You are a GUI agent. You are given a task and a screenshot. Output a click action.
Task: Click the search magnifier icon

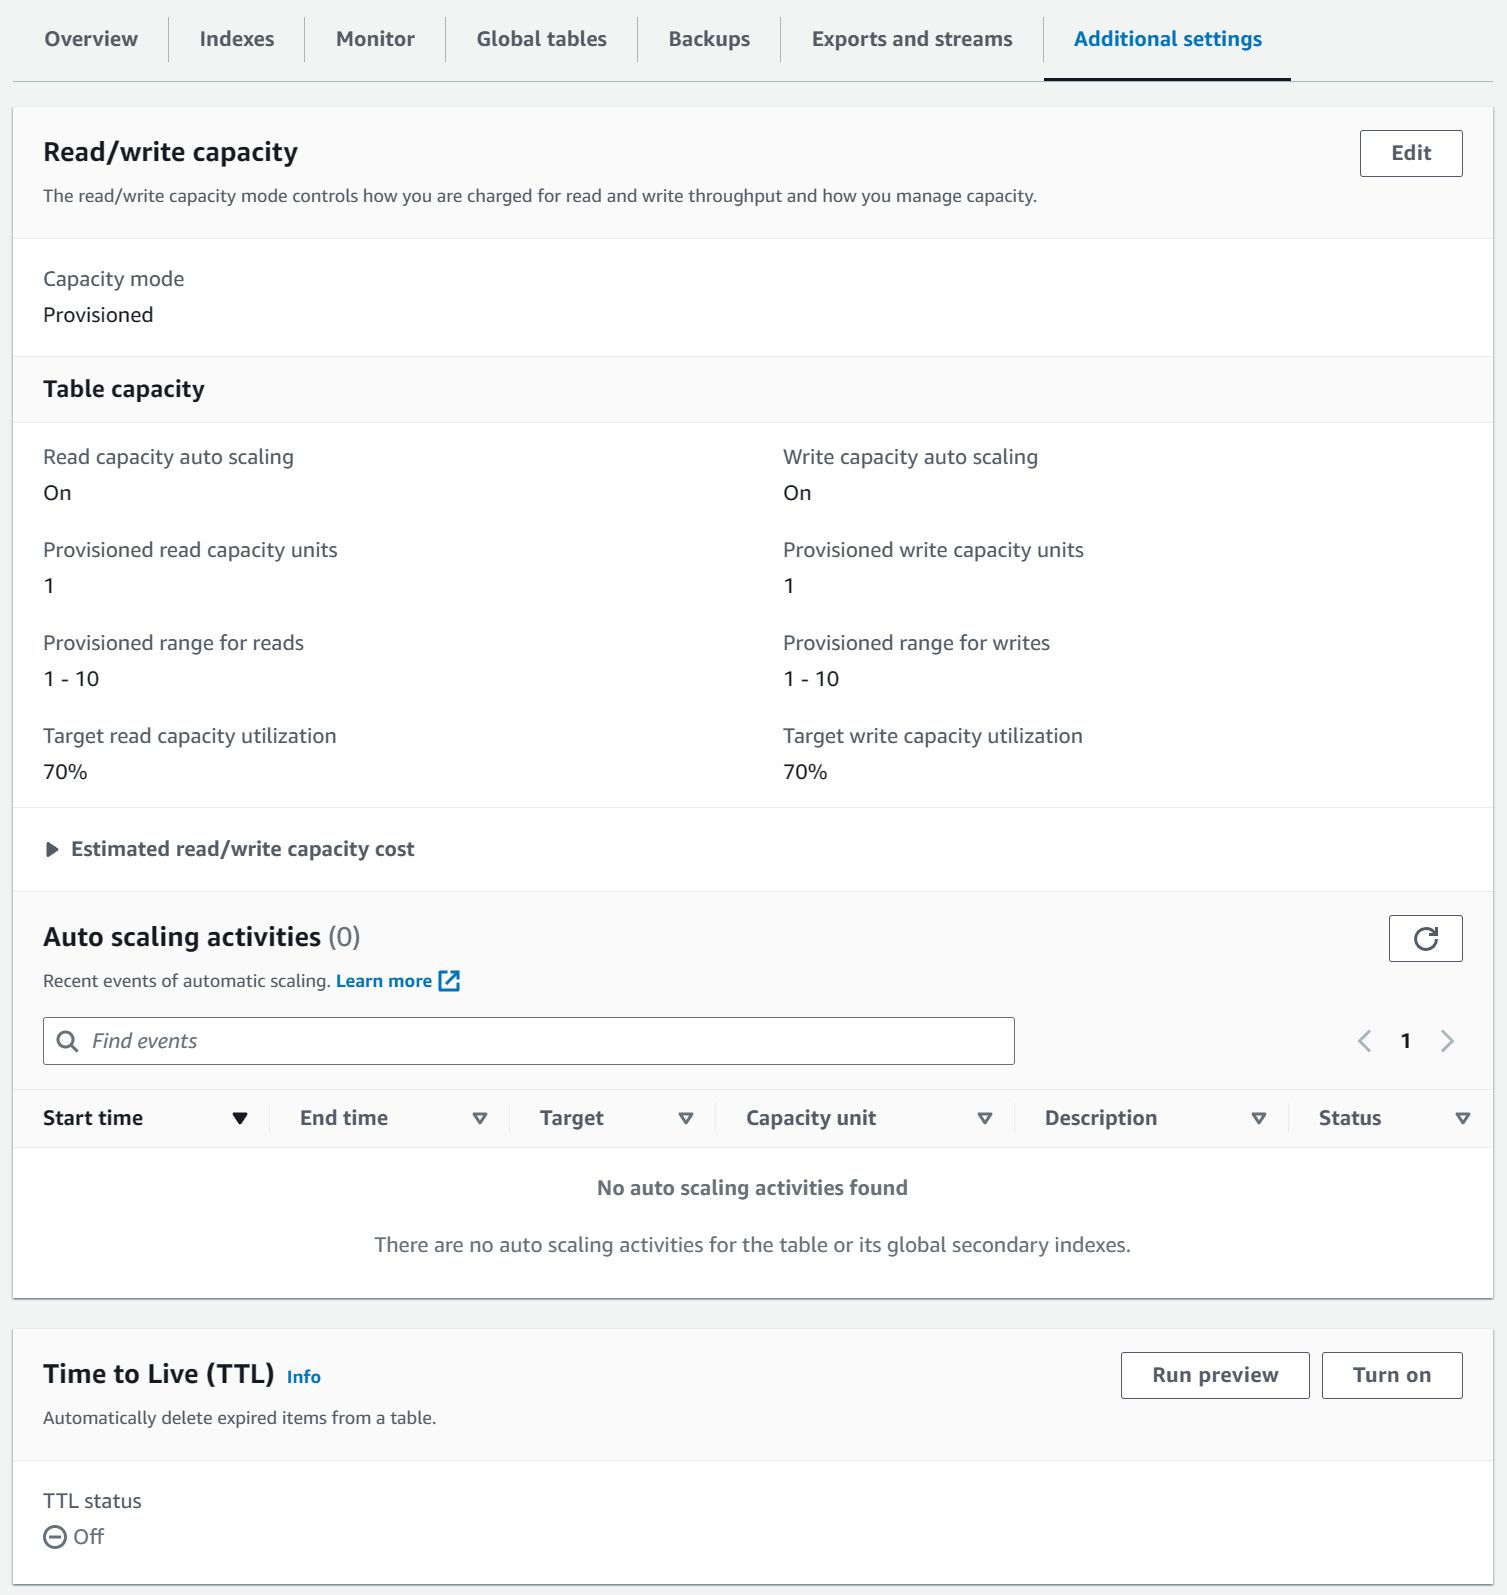point(67,1041)
